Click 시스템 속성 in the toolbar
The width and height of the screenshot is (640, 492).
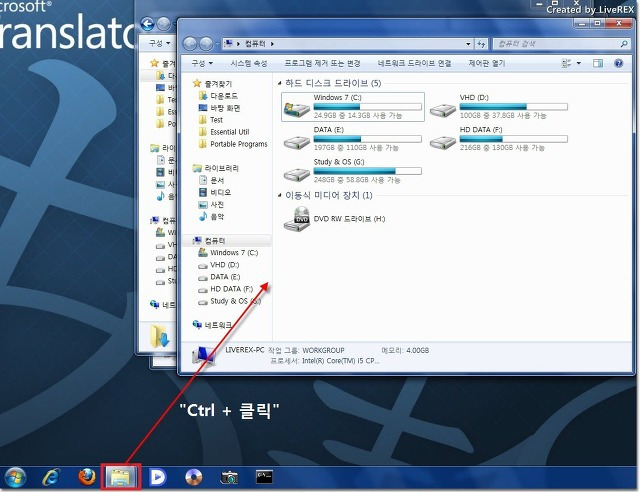click(249, 63)
